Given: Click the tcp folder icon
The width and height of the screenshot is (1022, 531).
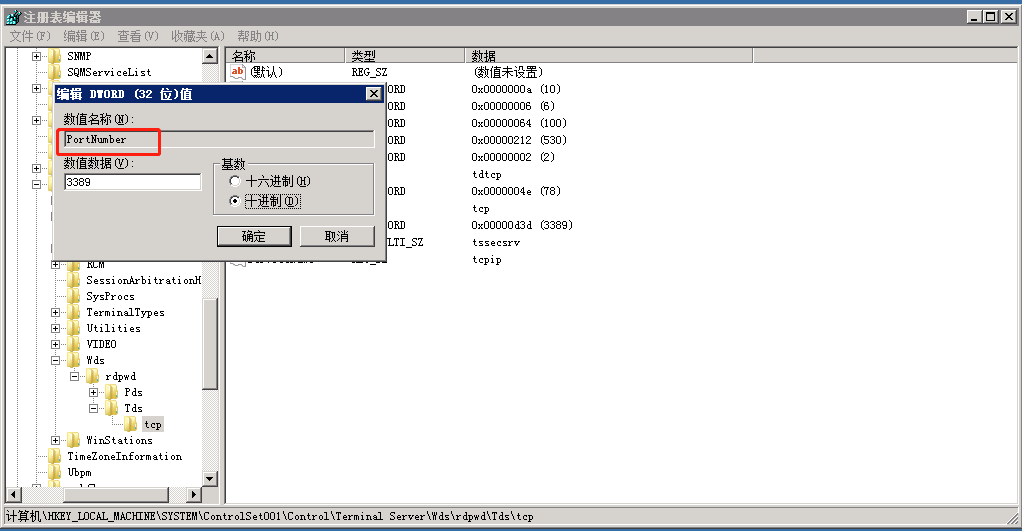Looking at the screenshot, I should pyautogui.click(x=131, y=424).
